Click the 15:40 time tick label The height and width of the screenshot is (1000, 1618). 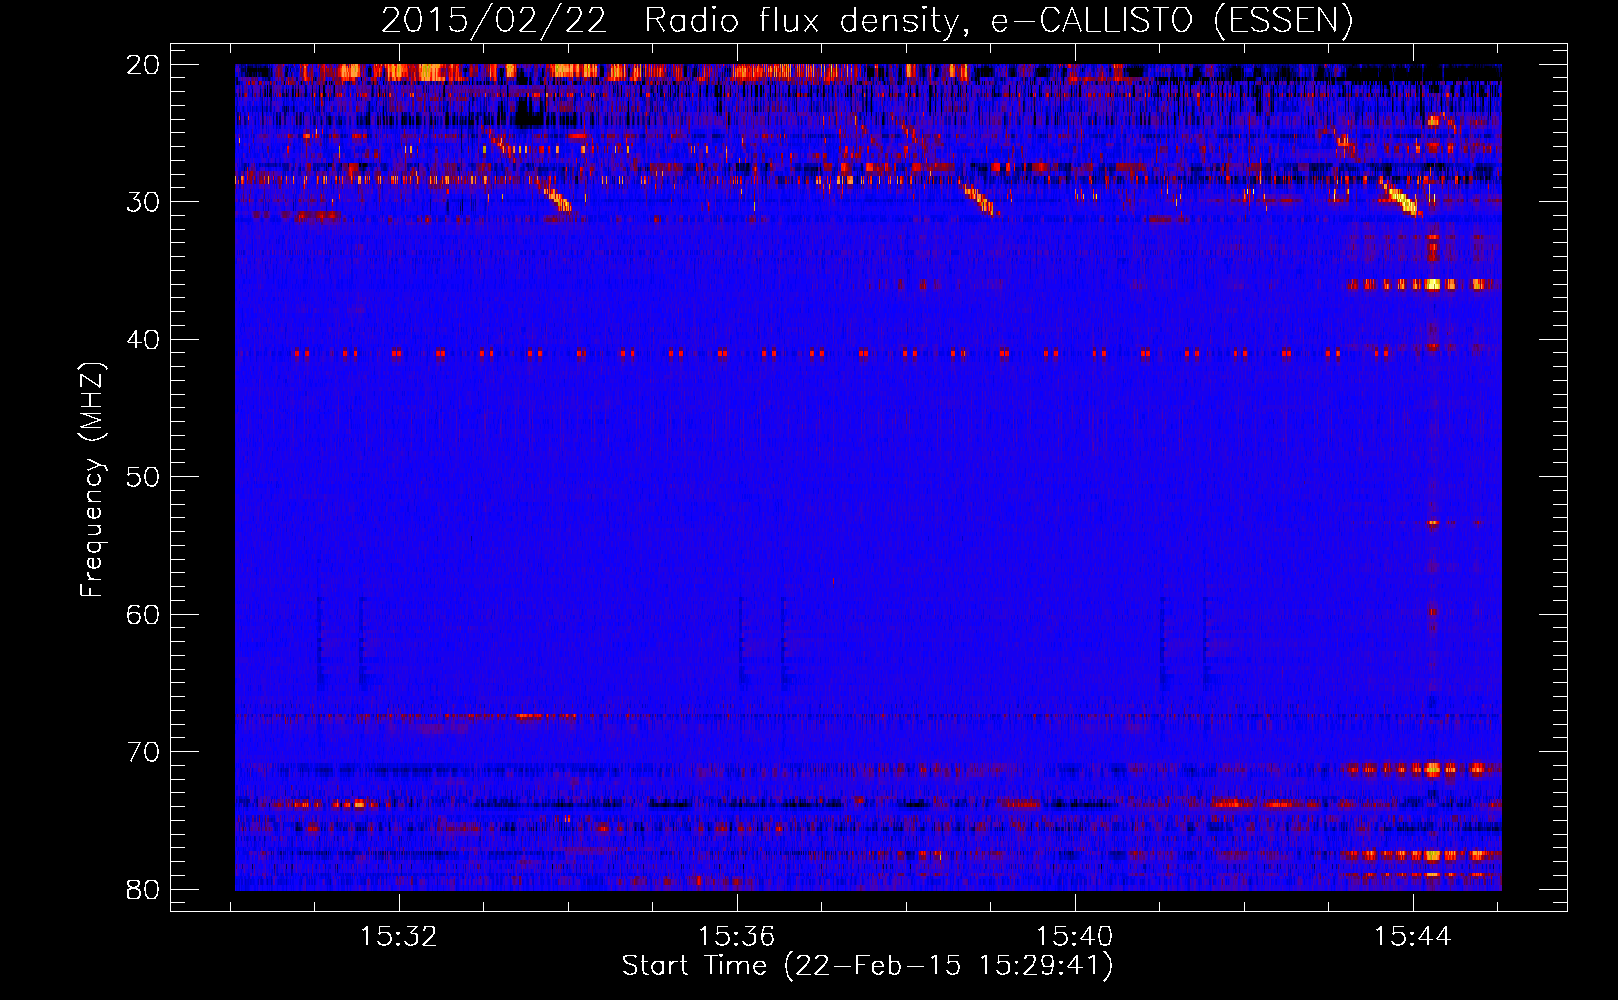pyautogui.click(x=1075, y=937)
